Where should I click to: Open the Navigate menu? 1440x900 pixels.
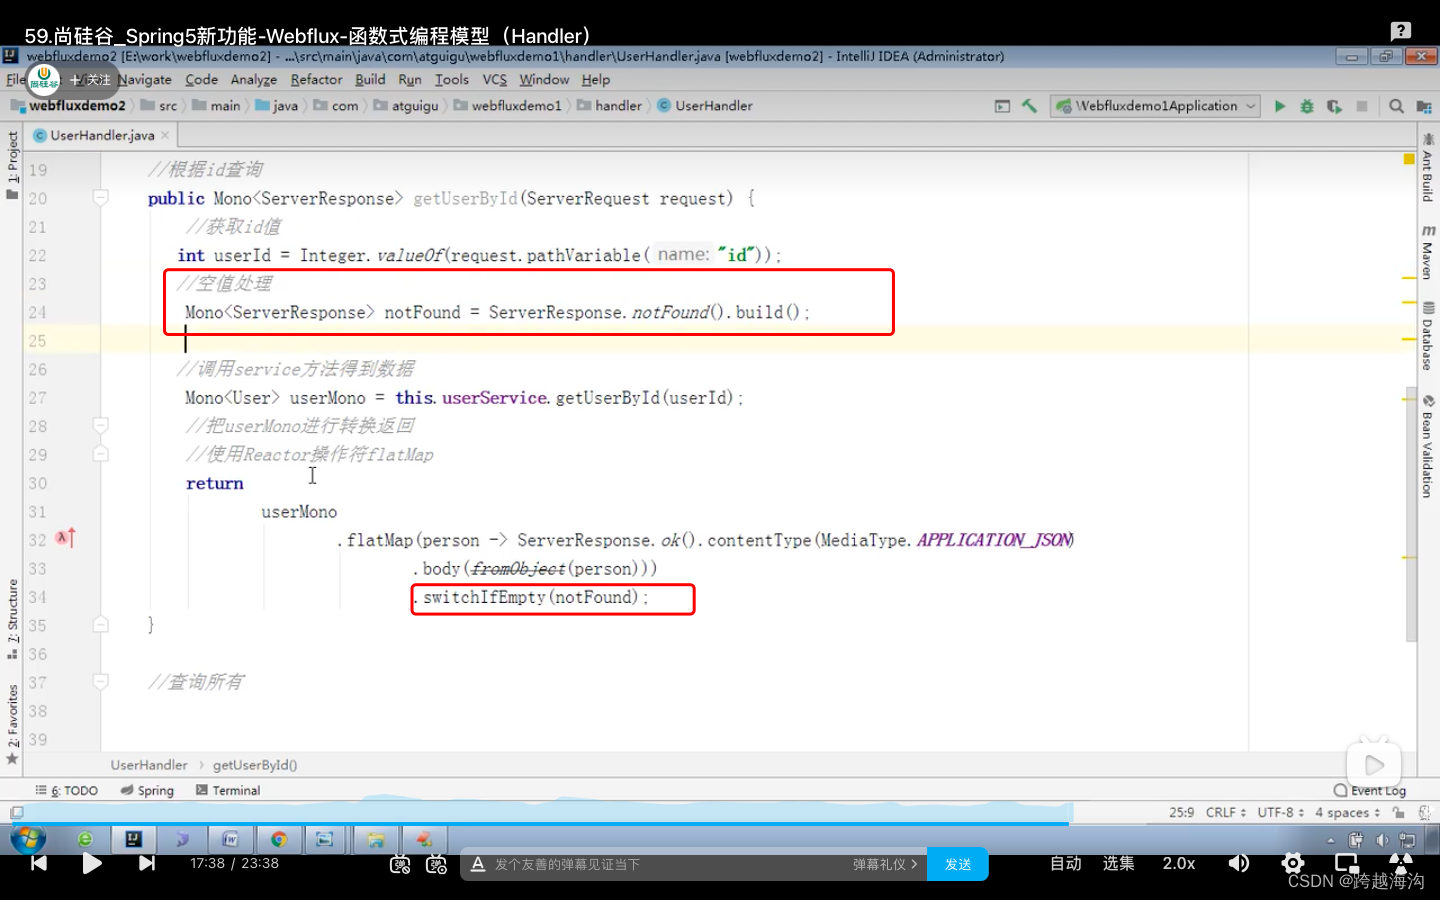click(145, 80)
